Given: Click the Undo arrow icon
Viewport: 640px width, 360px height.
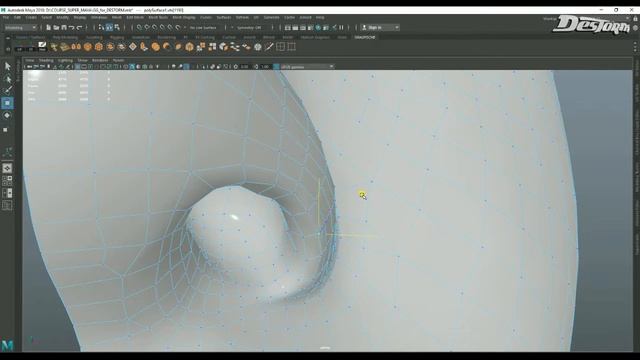Looking at the screenshot, I should click(x=71, y=27).
